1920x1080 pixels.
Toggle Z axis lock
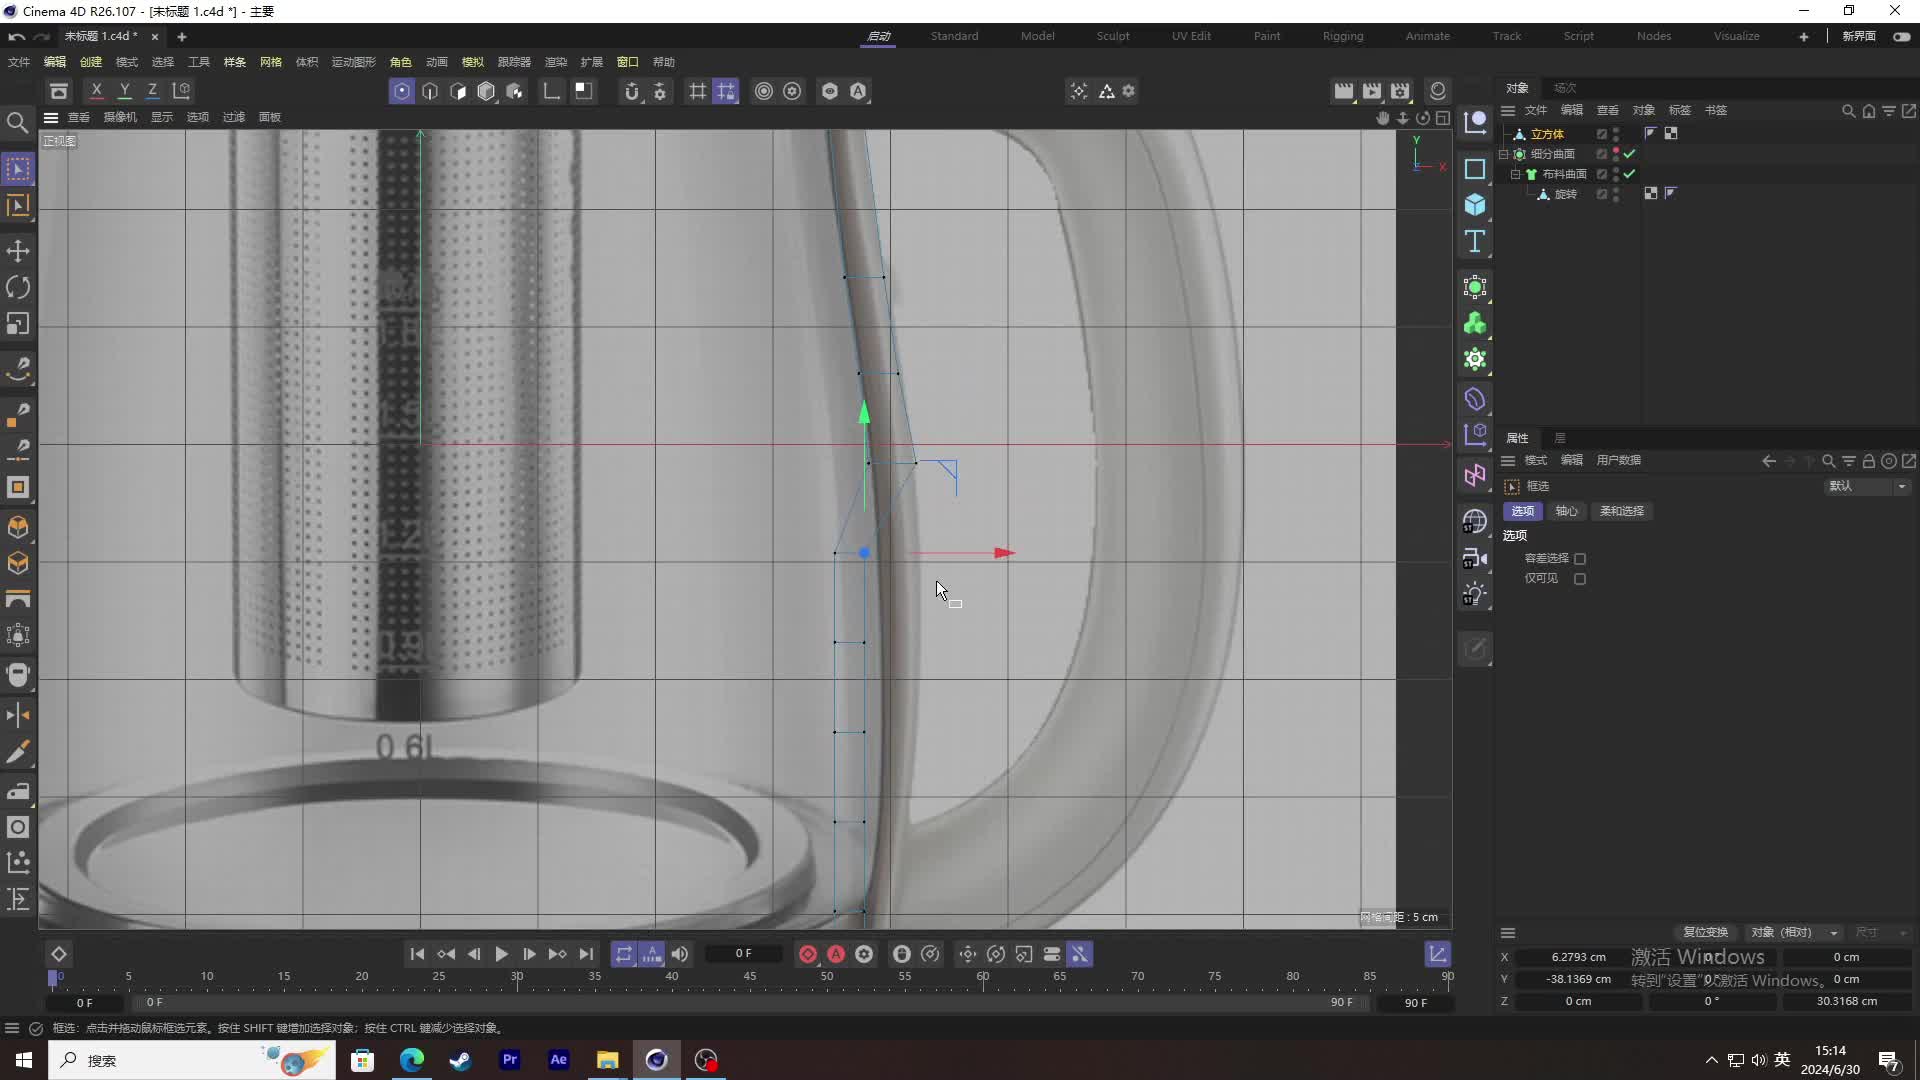point(153,91)
